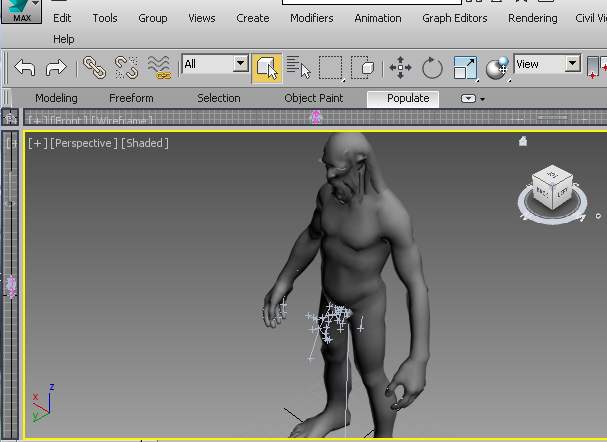Choose Rectangular Selection Region tool
Image resolution: width=607 pixels, height=442 pixels.
point(331,68)
